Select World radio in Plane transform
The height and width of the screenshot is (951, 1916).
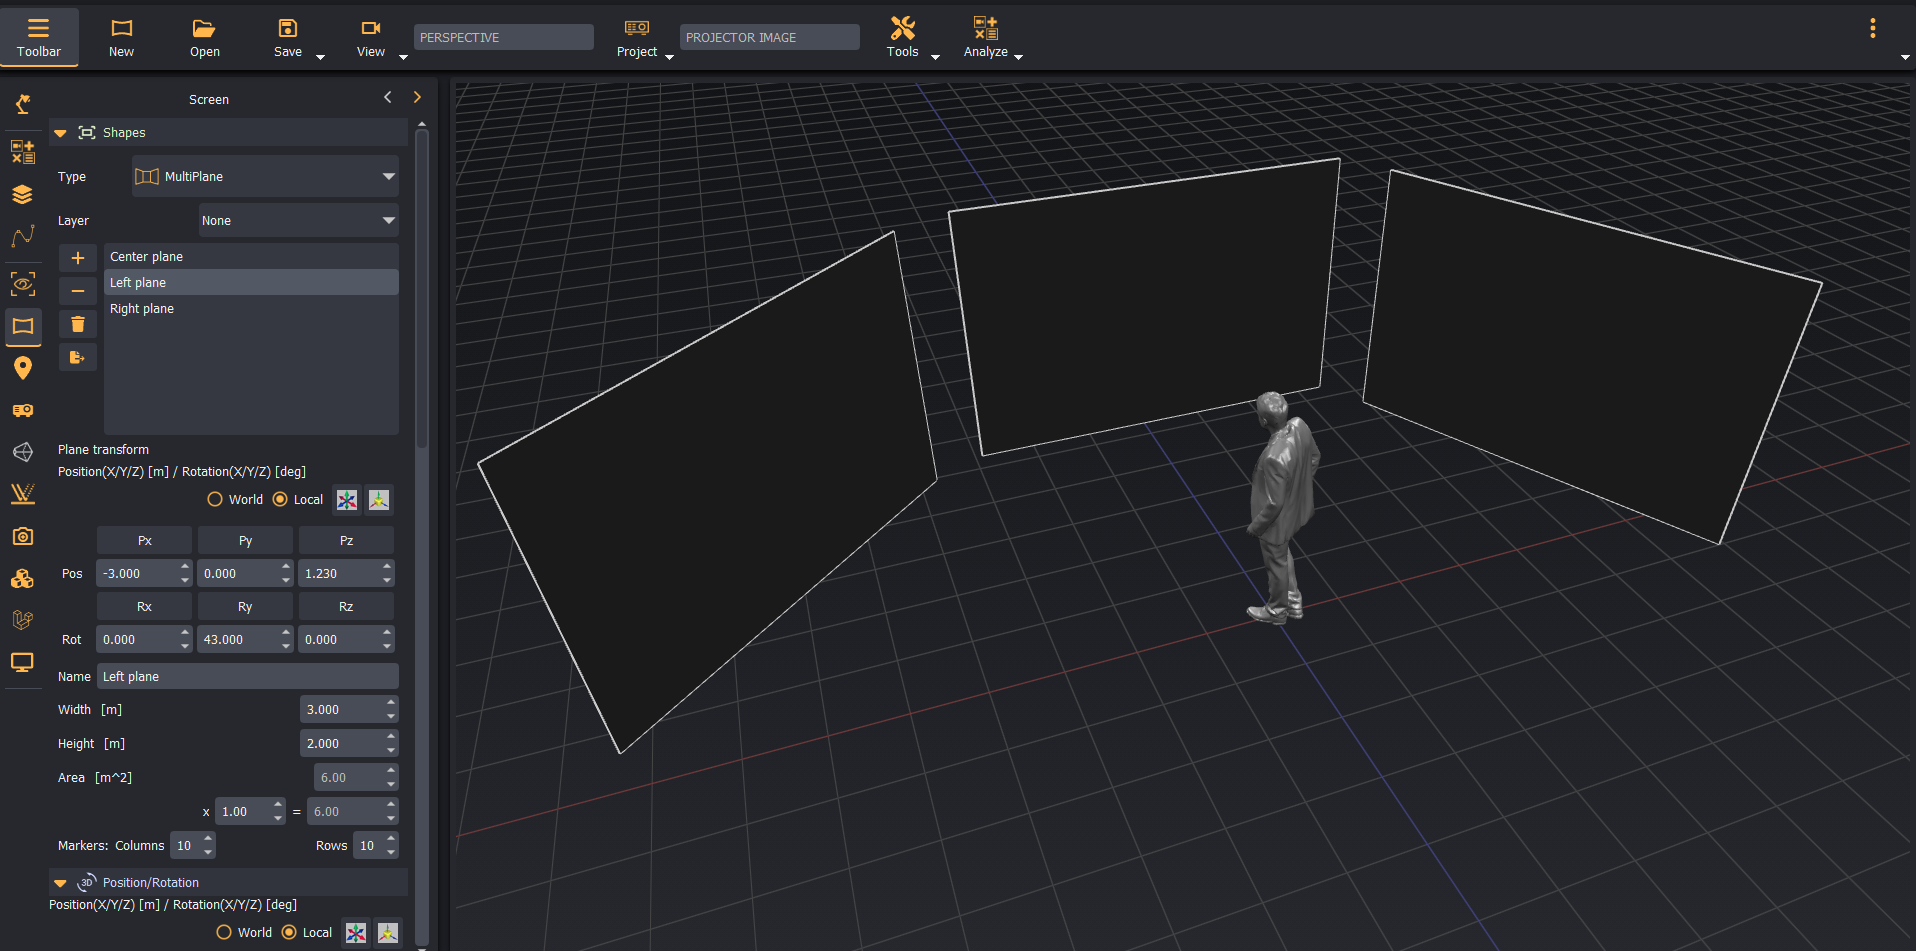(x=215, y=499)
